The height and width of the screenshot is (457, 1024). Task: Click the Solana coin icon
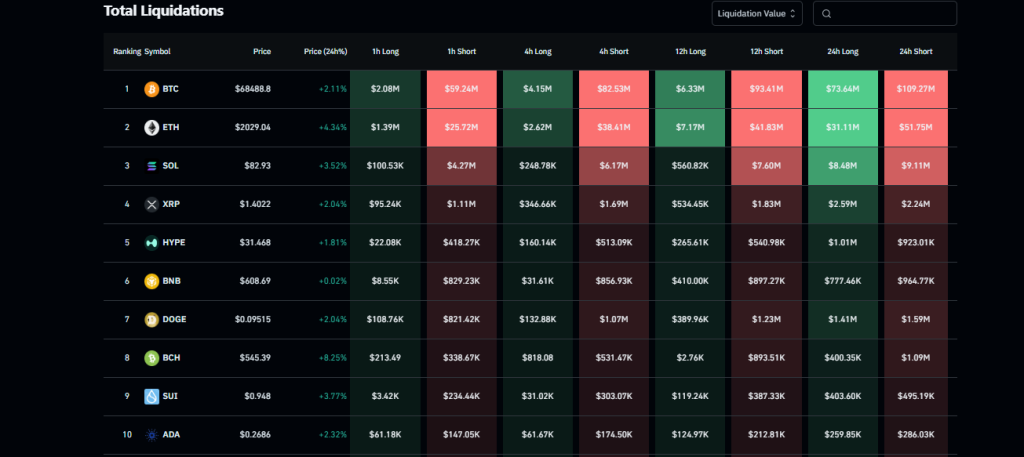[x=152, y=166]
